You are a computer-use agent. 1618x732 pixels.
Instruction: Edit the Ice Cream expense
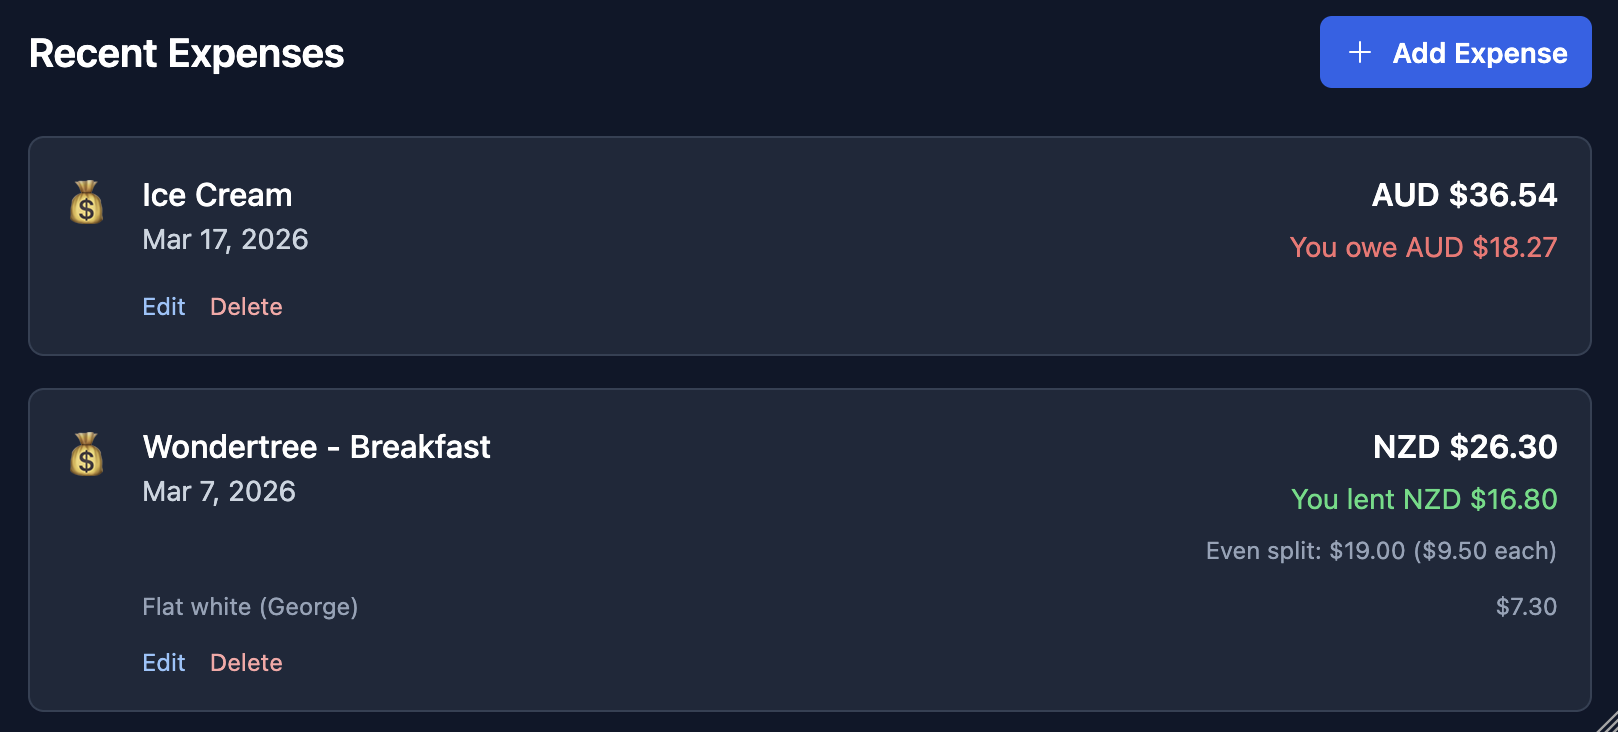pos(164,307)
